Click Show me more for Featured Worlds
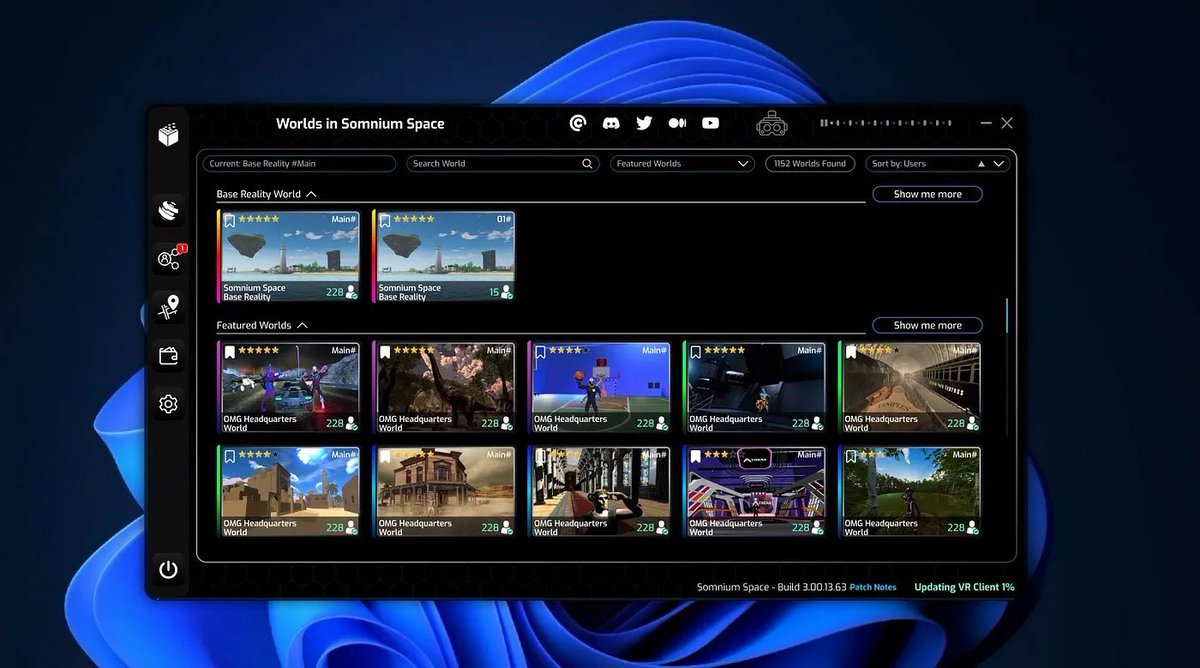 coord(927,325)
